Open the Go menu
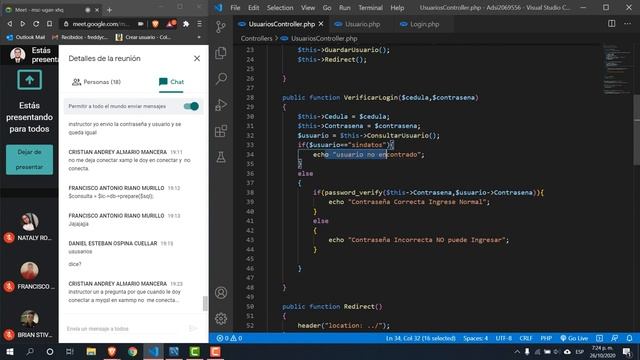640x360 pixels. point(327,8)
